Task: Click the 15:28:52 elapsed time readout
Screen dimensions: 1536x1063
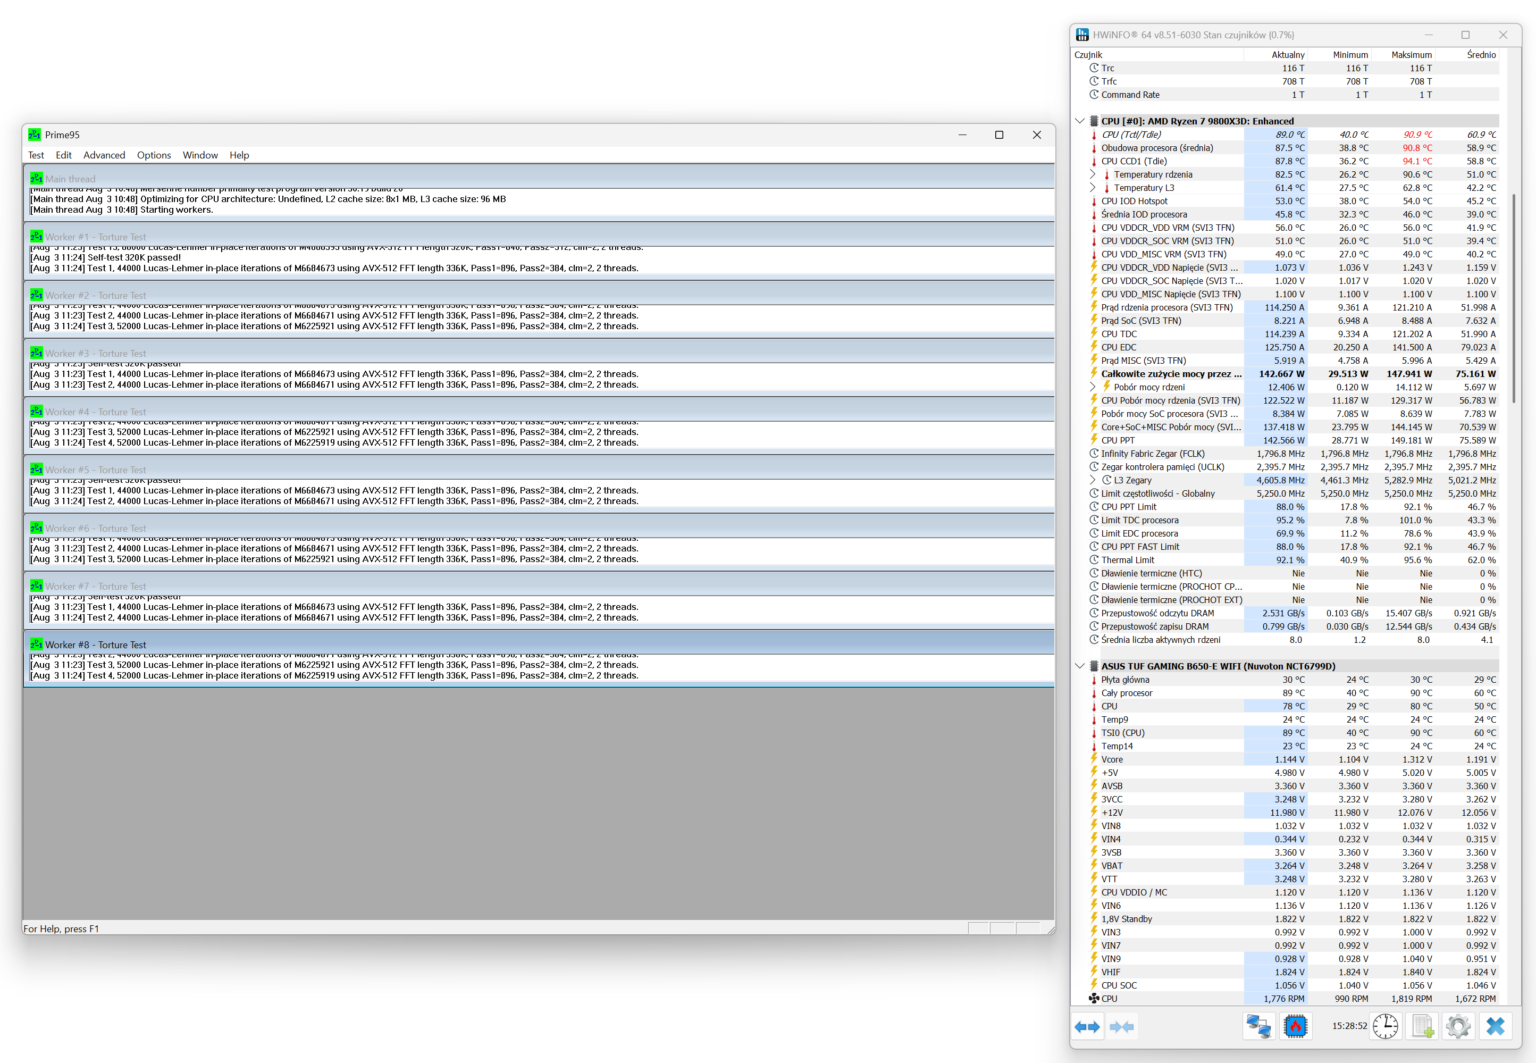Action: 1349,1026
